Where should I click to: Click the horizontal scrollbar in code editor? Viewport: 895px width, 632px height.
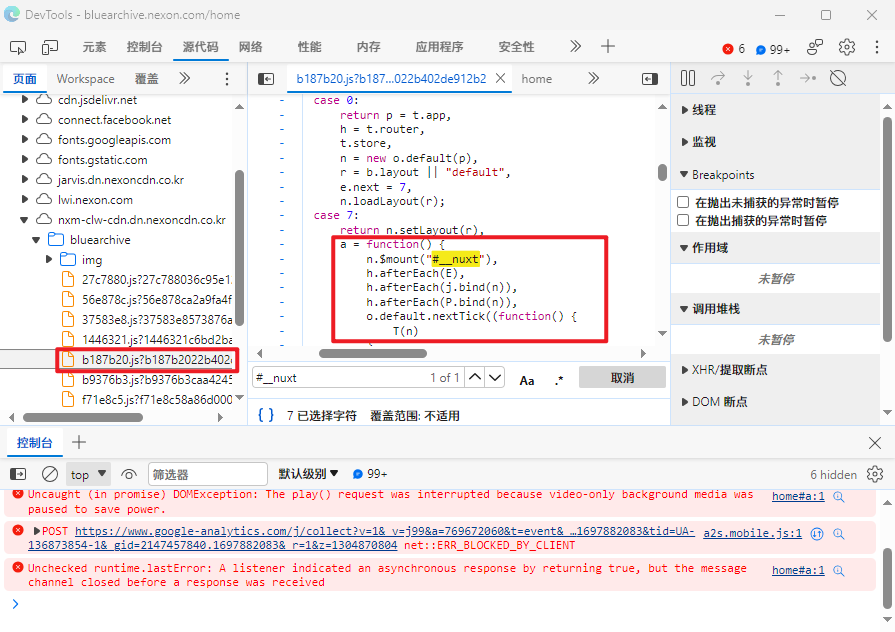click(373, 353)
